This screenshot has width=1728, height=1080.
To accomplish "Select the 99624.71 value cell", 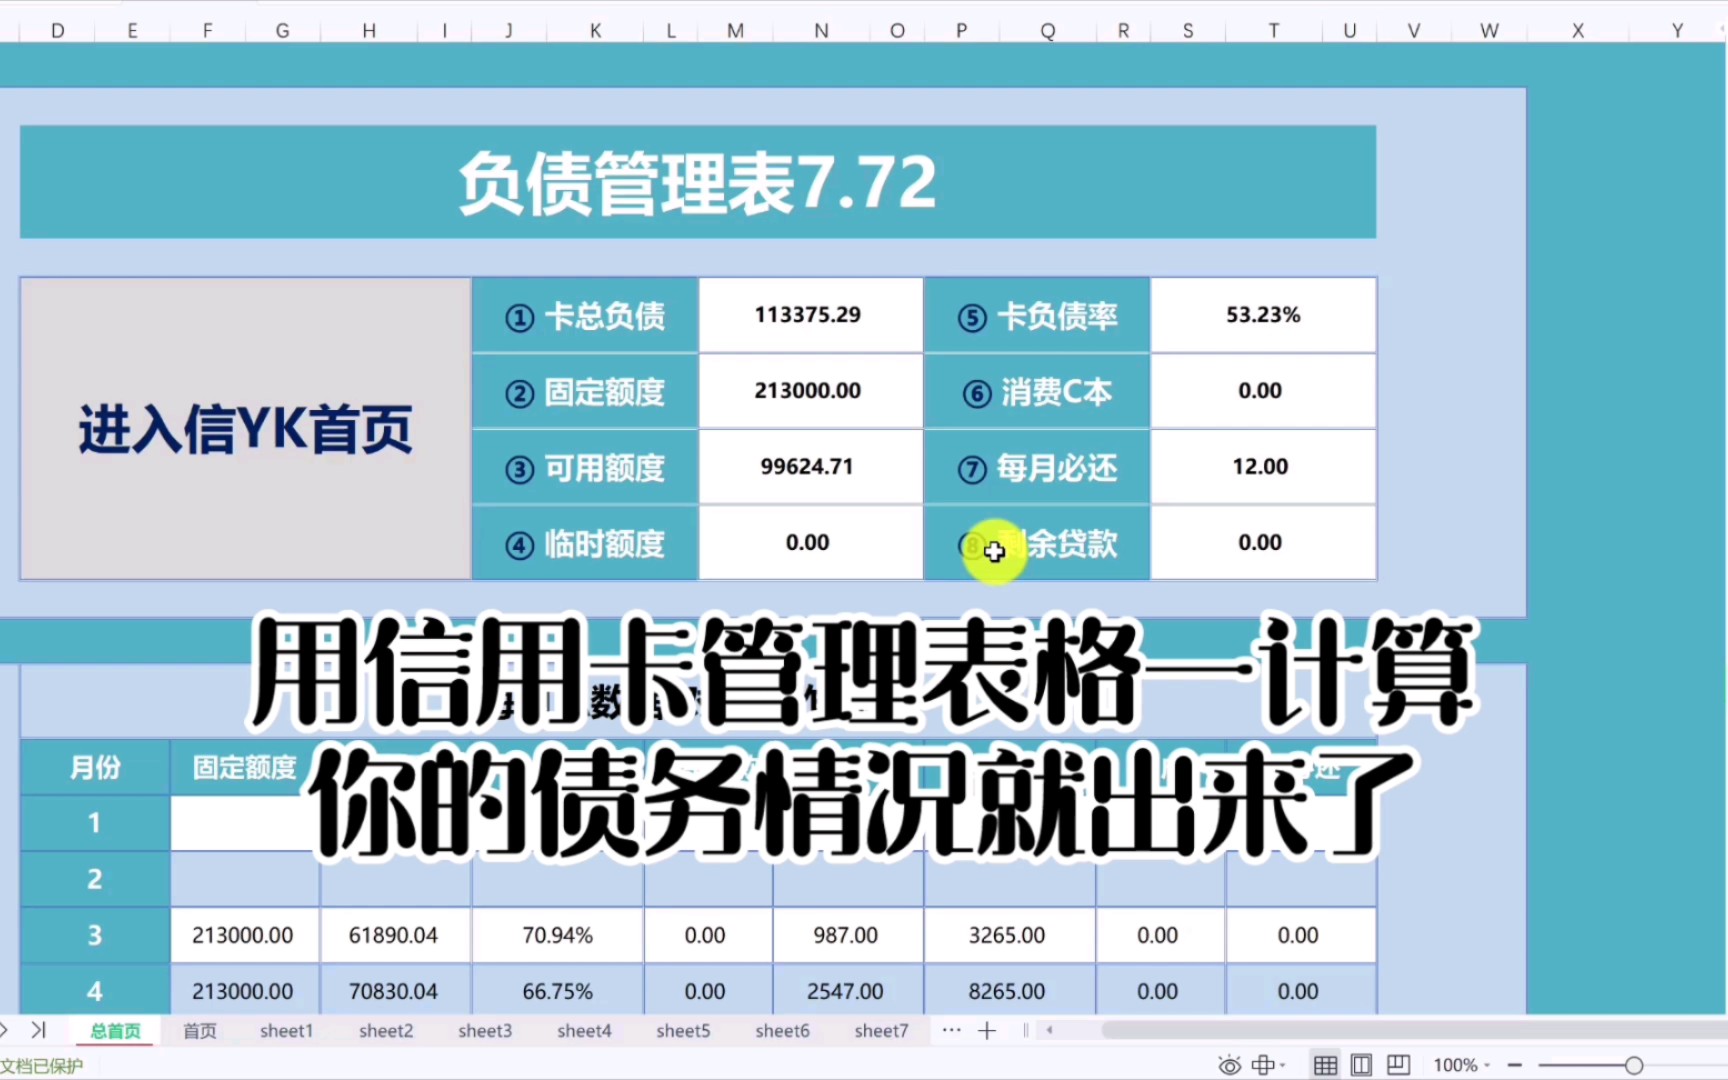I will coord(810,468).
